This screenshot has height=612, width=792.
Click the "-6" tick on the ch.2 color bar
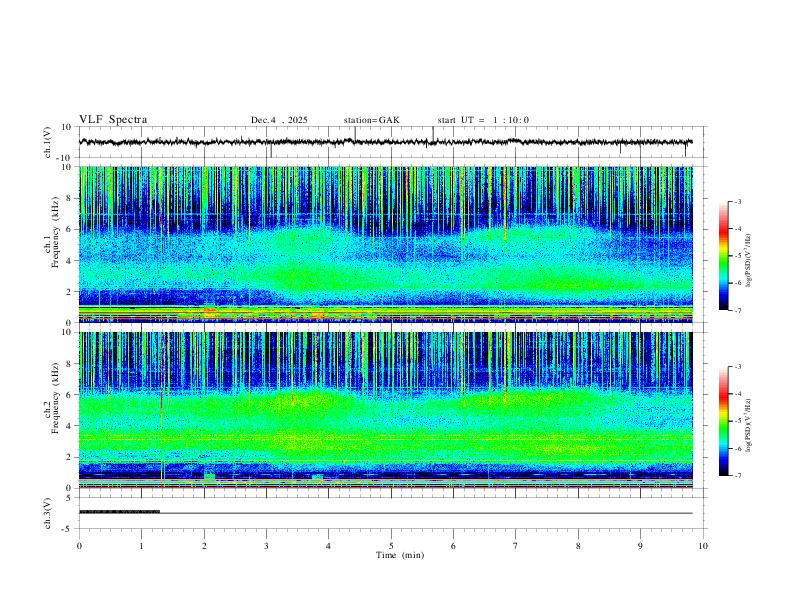[x=737, y=448]
